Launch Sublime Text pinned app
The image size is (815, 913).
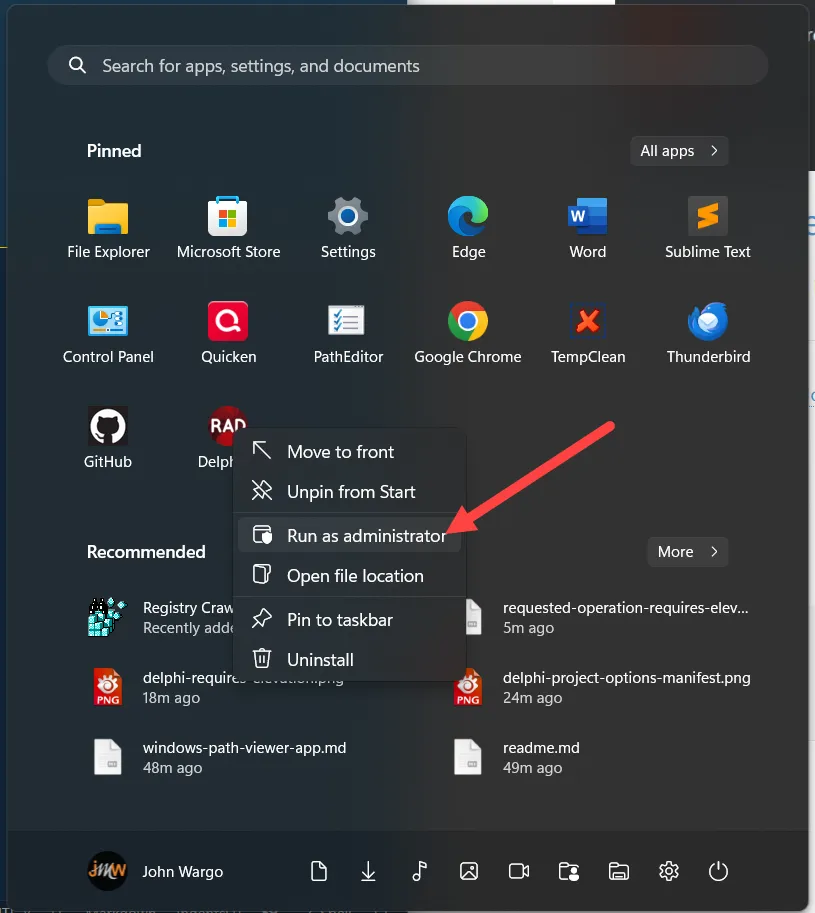coord(707,229)
